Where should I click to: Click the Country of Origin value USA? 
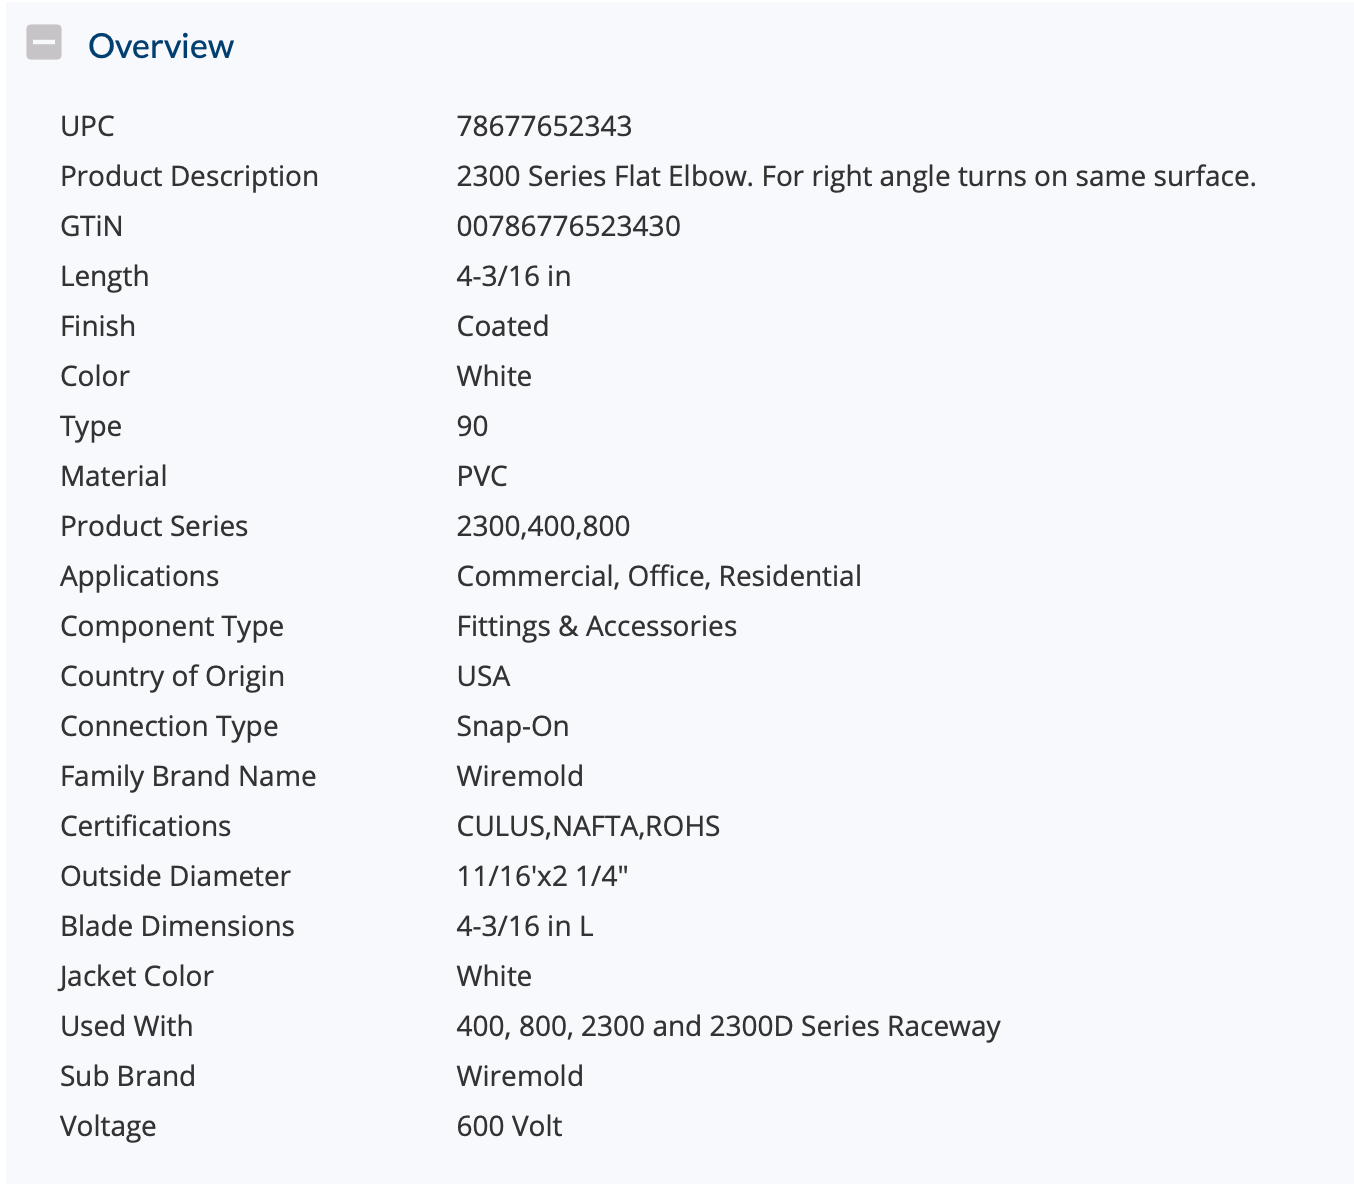tap(484, 676)
